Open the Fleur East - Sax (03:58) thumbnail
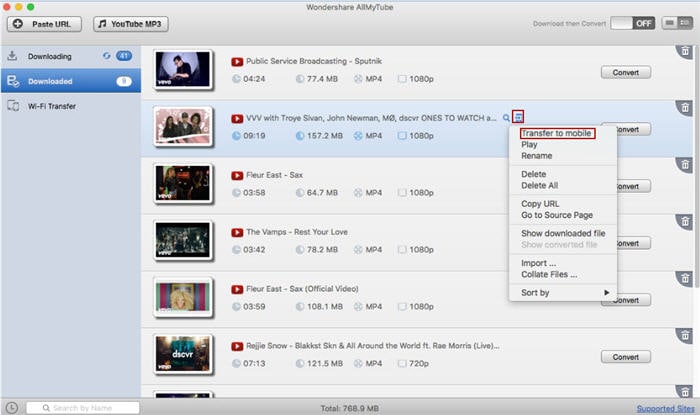Screen dimensions: 700x415 [183, 183]
